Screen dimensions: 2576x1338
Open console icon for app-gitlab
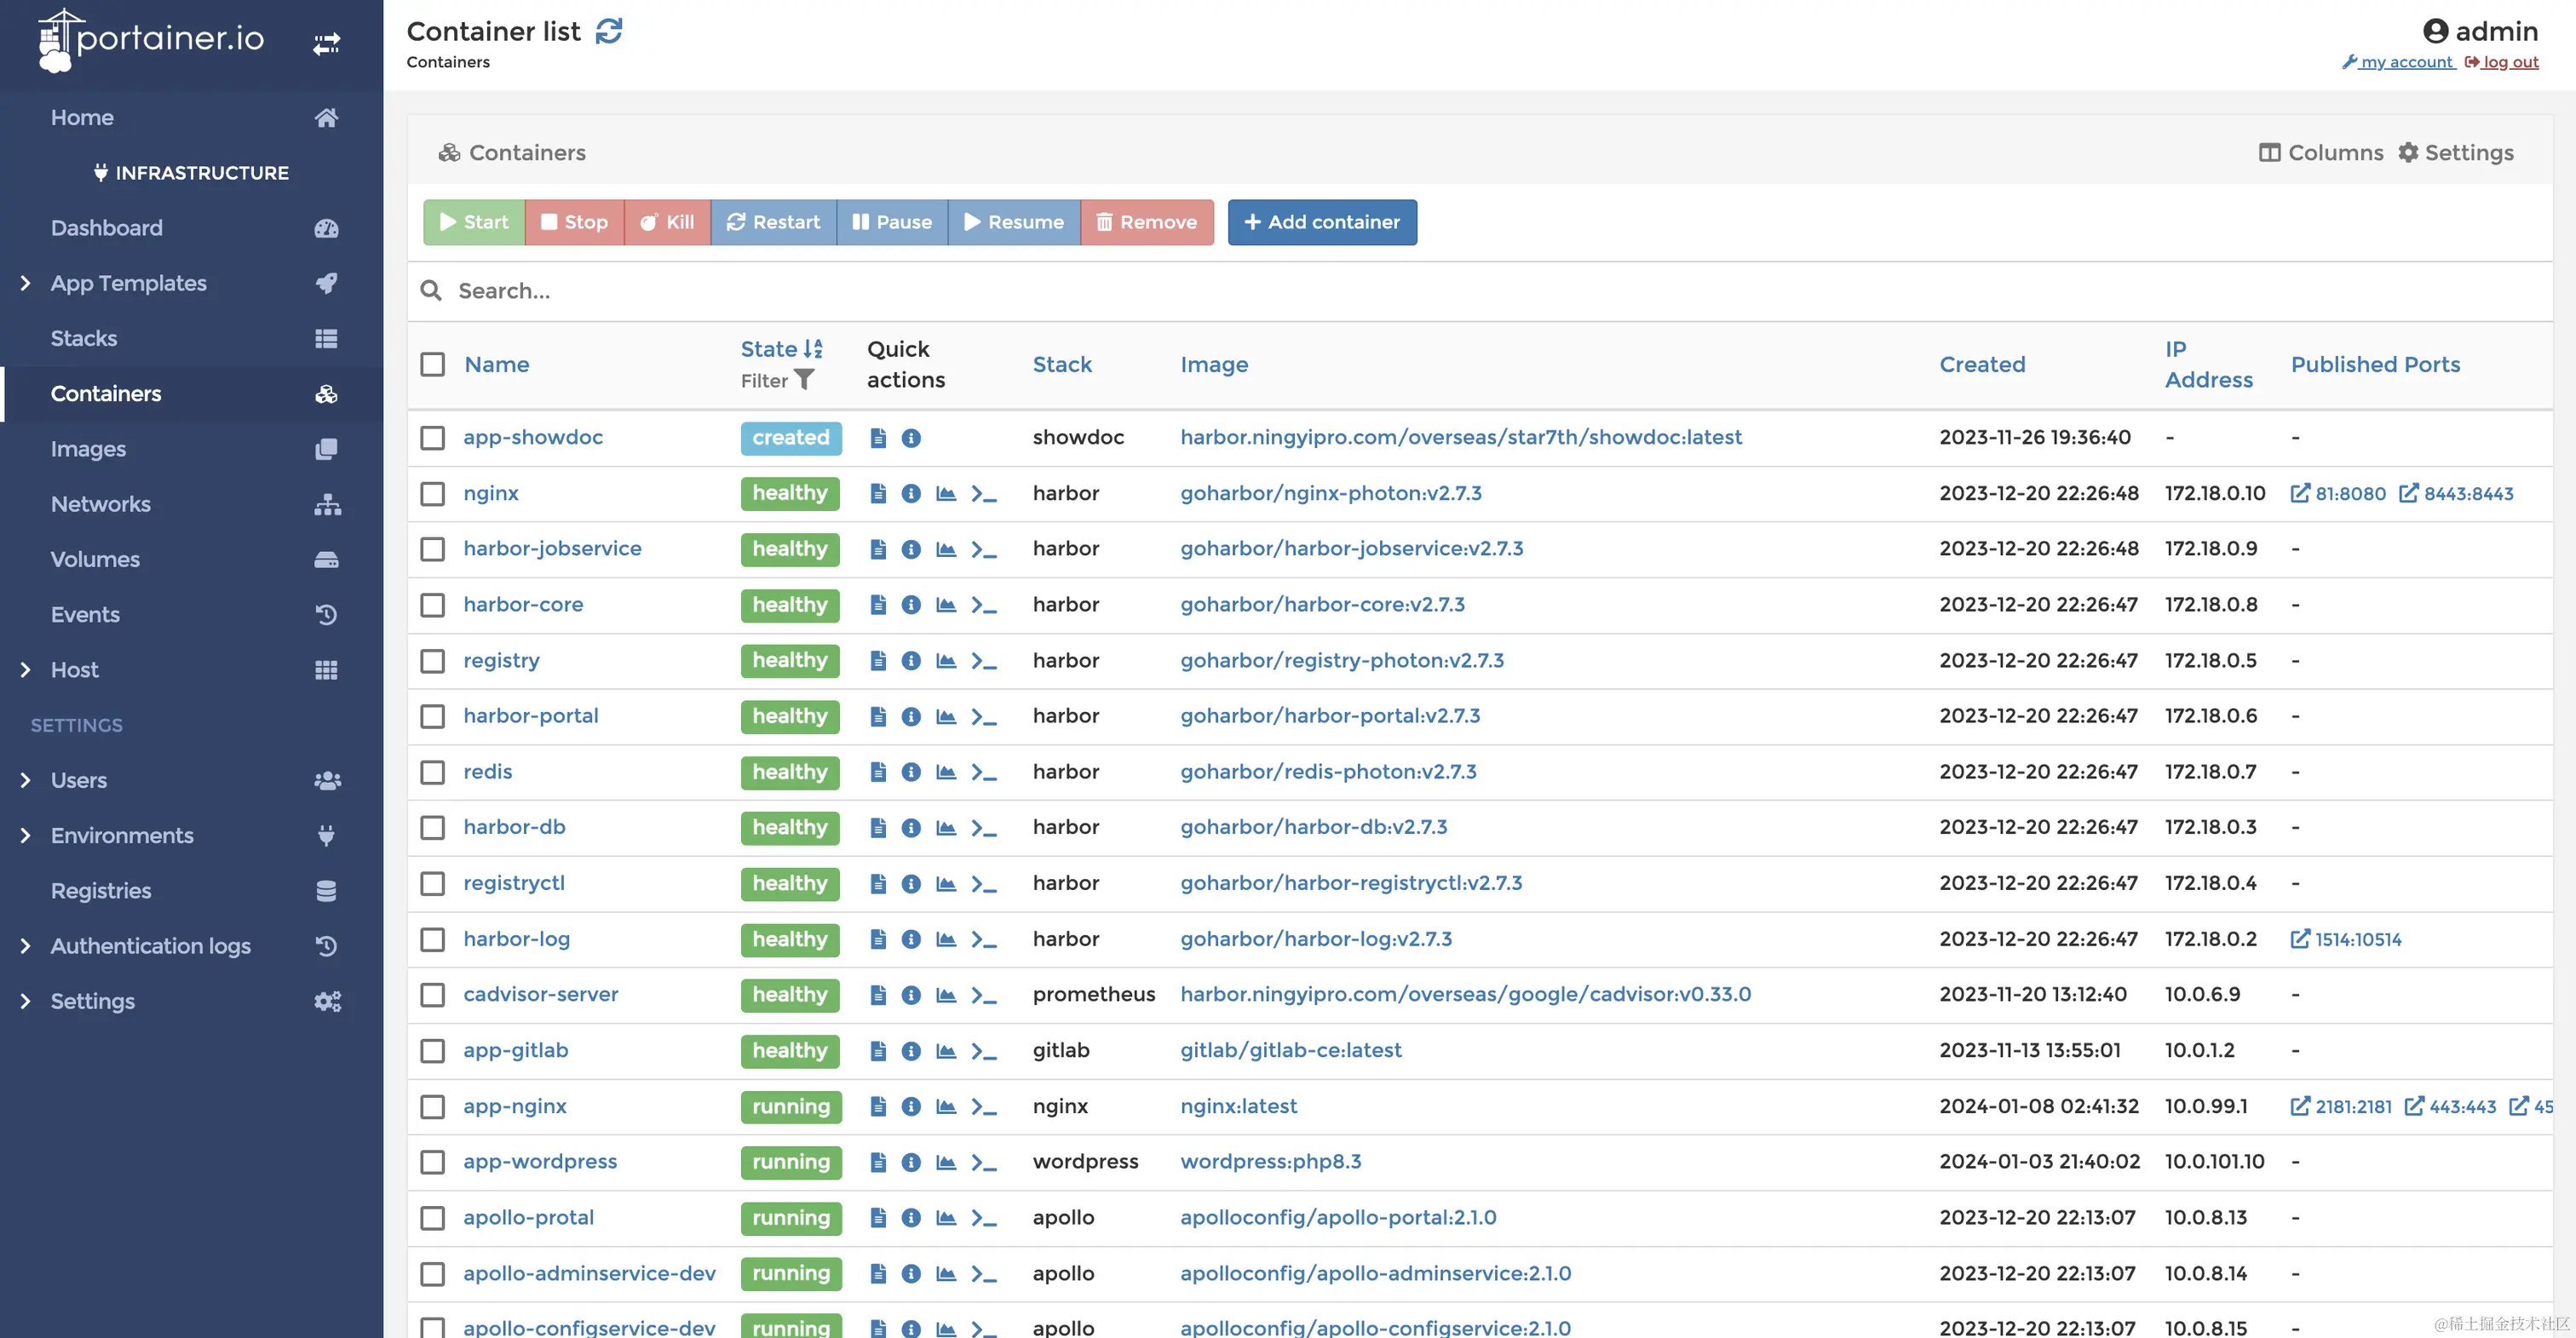(984, 1051)
